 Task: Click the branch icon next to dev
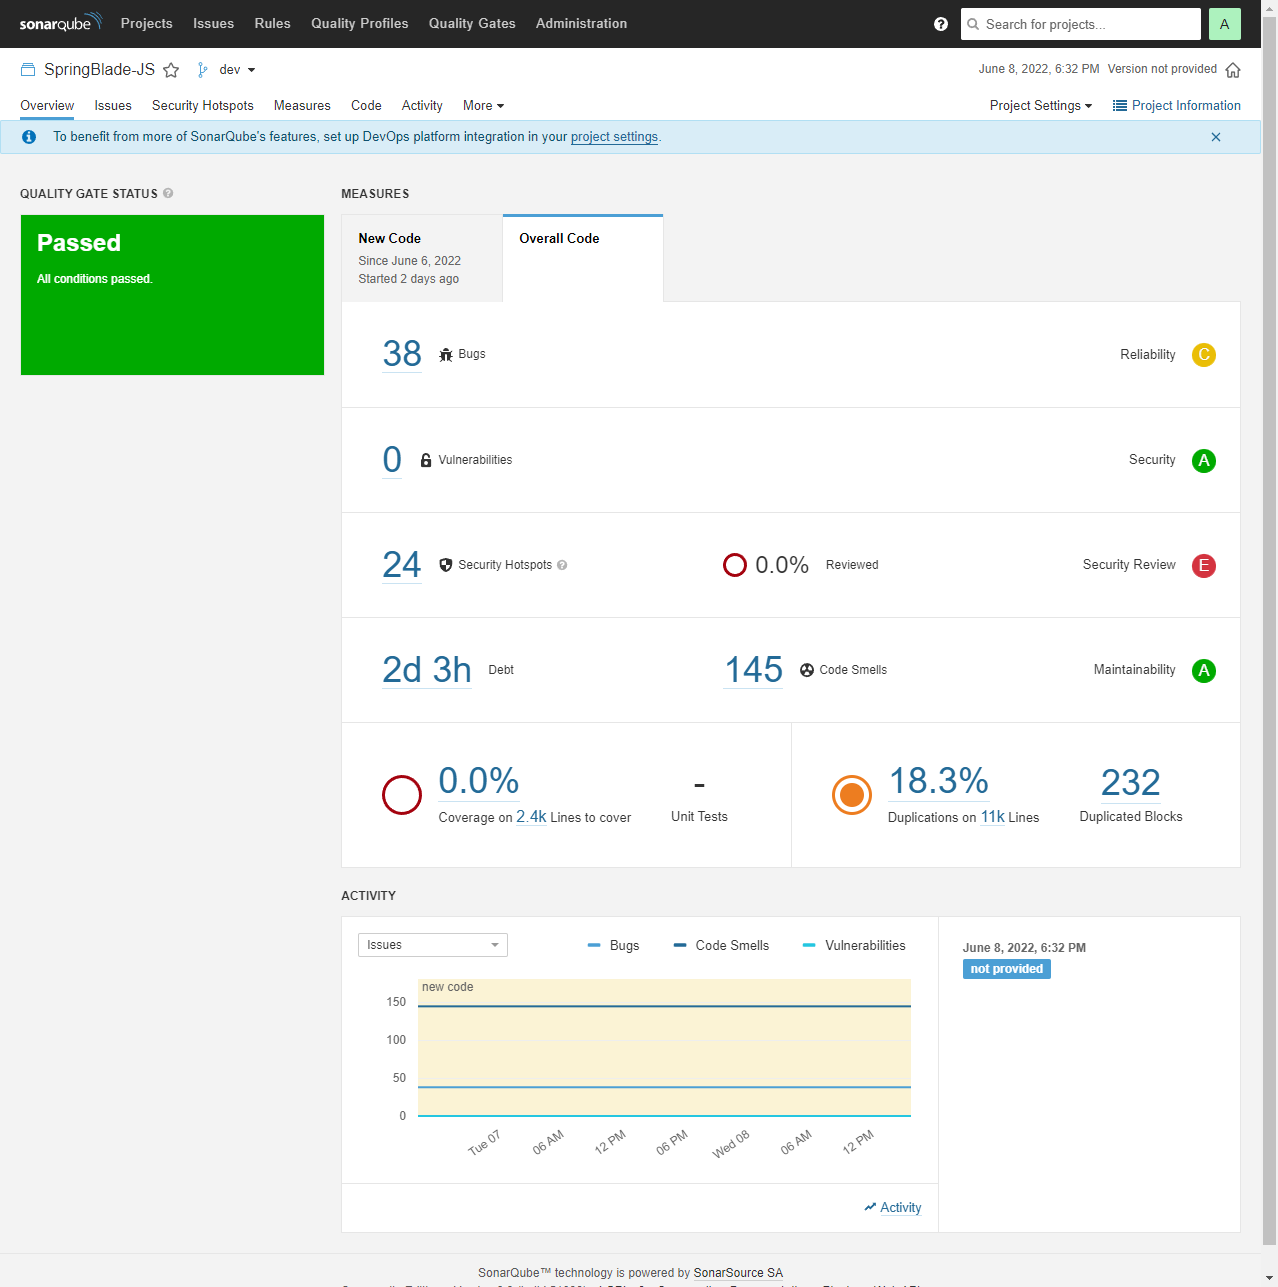(203, 70)
